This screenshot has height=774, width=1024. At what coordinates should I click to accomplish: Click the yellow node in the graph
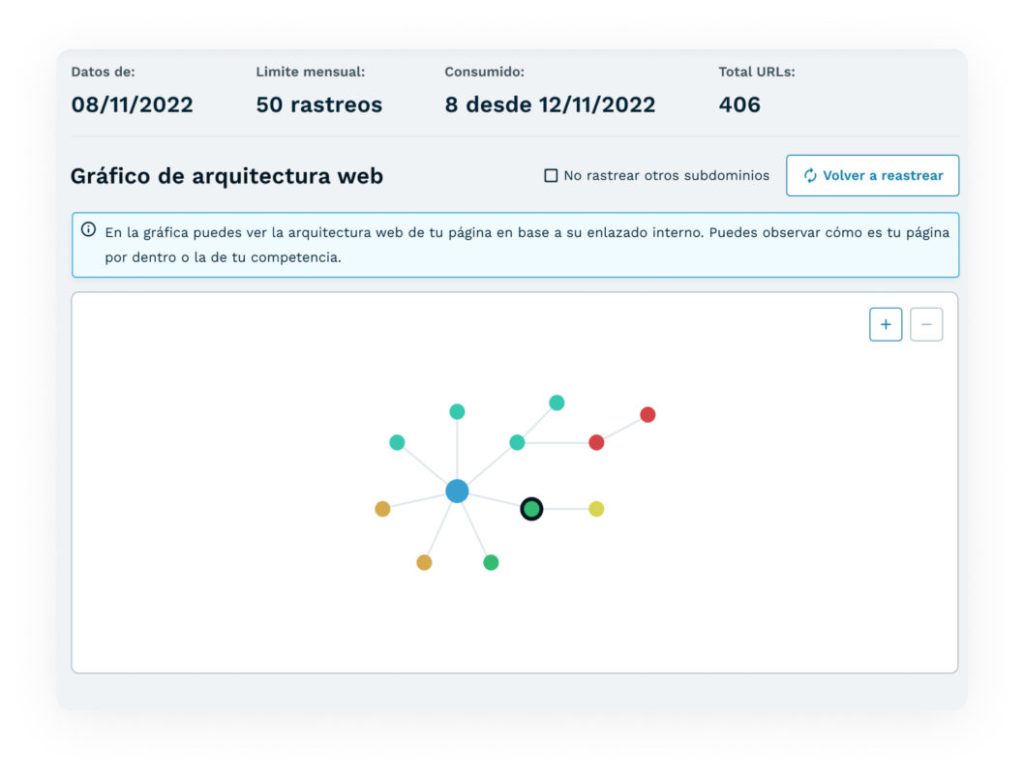596,509
